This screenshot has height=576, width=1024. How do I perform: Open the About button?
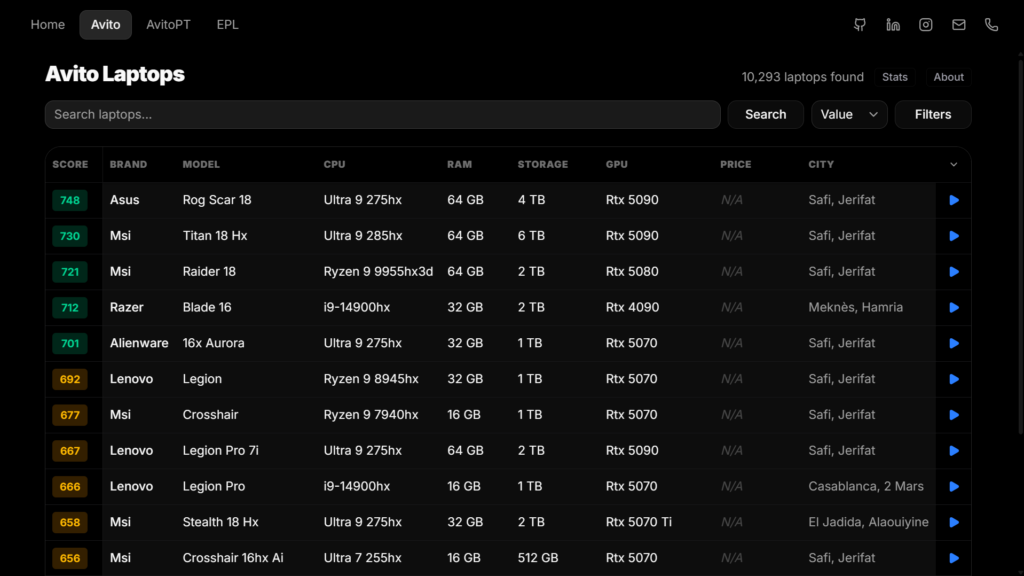pos(948,77)
